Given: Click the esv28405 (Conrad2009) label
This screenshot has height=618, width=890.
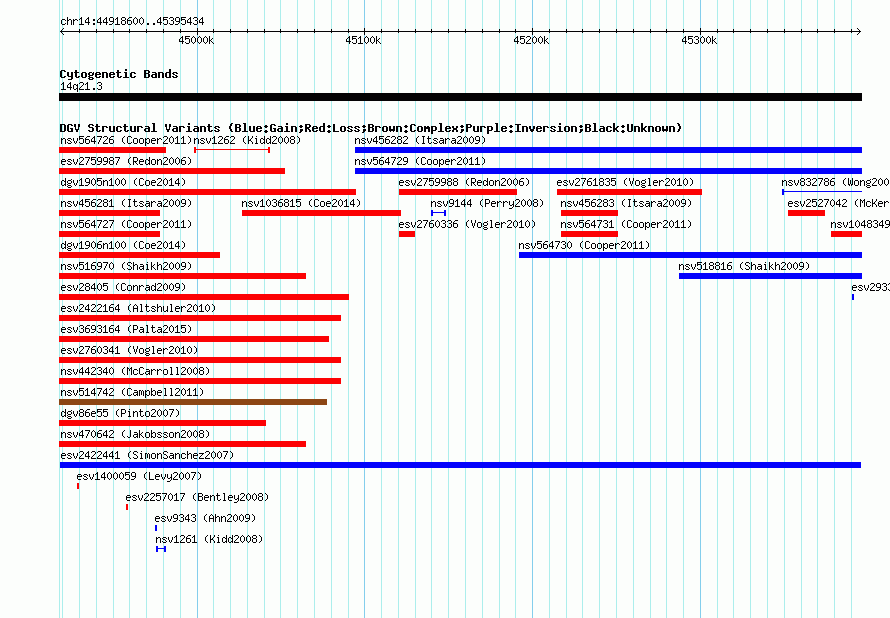Looking at the screenshot, I should (x=123, y=287).
